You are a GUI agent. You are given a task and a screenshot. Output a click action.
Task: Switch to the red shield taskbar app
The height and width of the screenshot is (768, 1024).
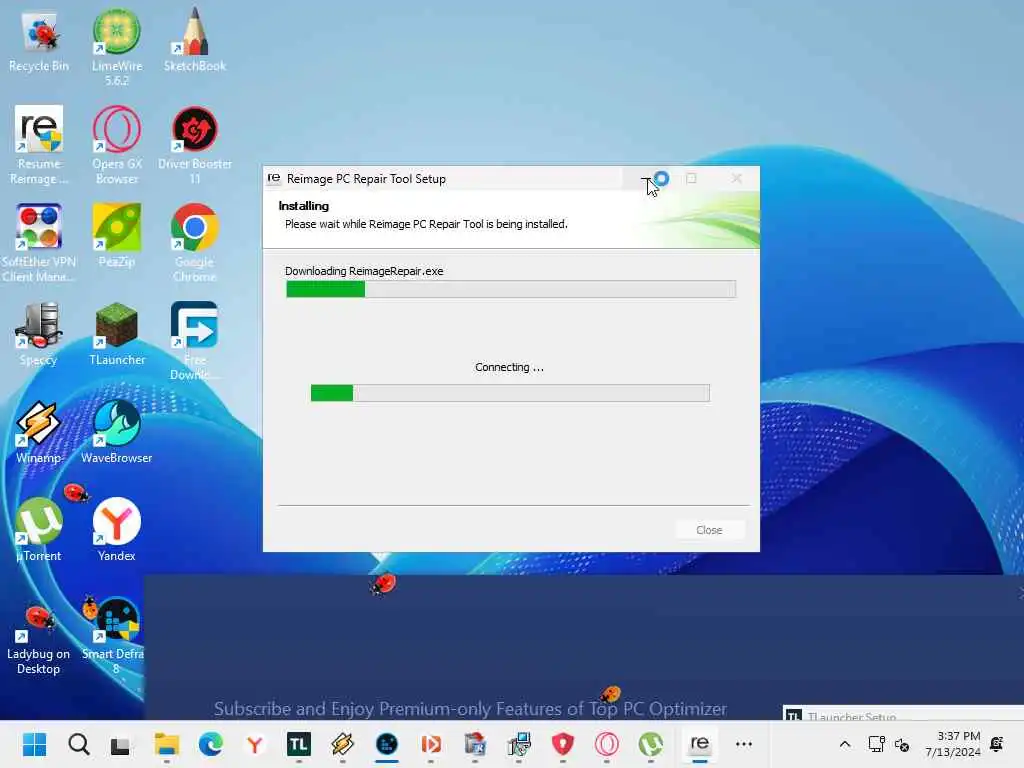pos(563,744)
